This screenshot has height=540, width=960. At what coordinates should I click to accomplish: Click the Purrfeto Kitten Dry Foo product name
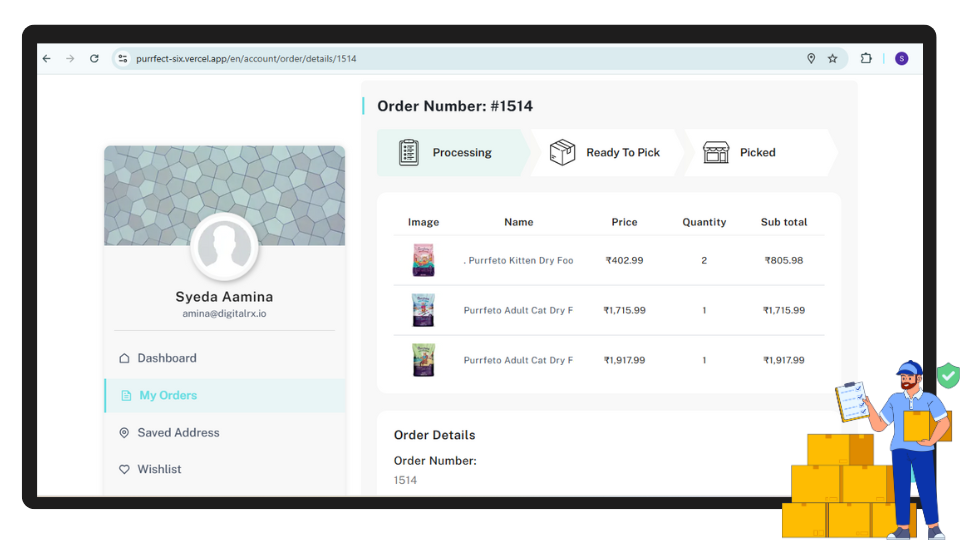[x=519, y=261]
